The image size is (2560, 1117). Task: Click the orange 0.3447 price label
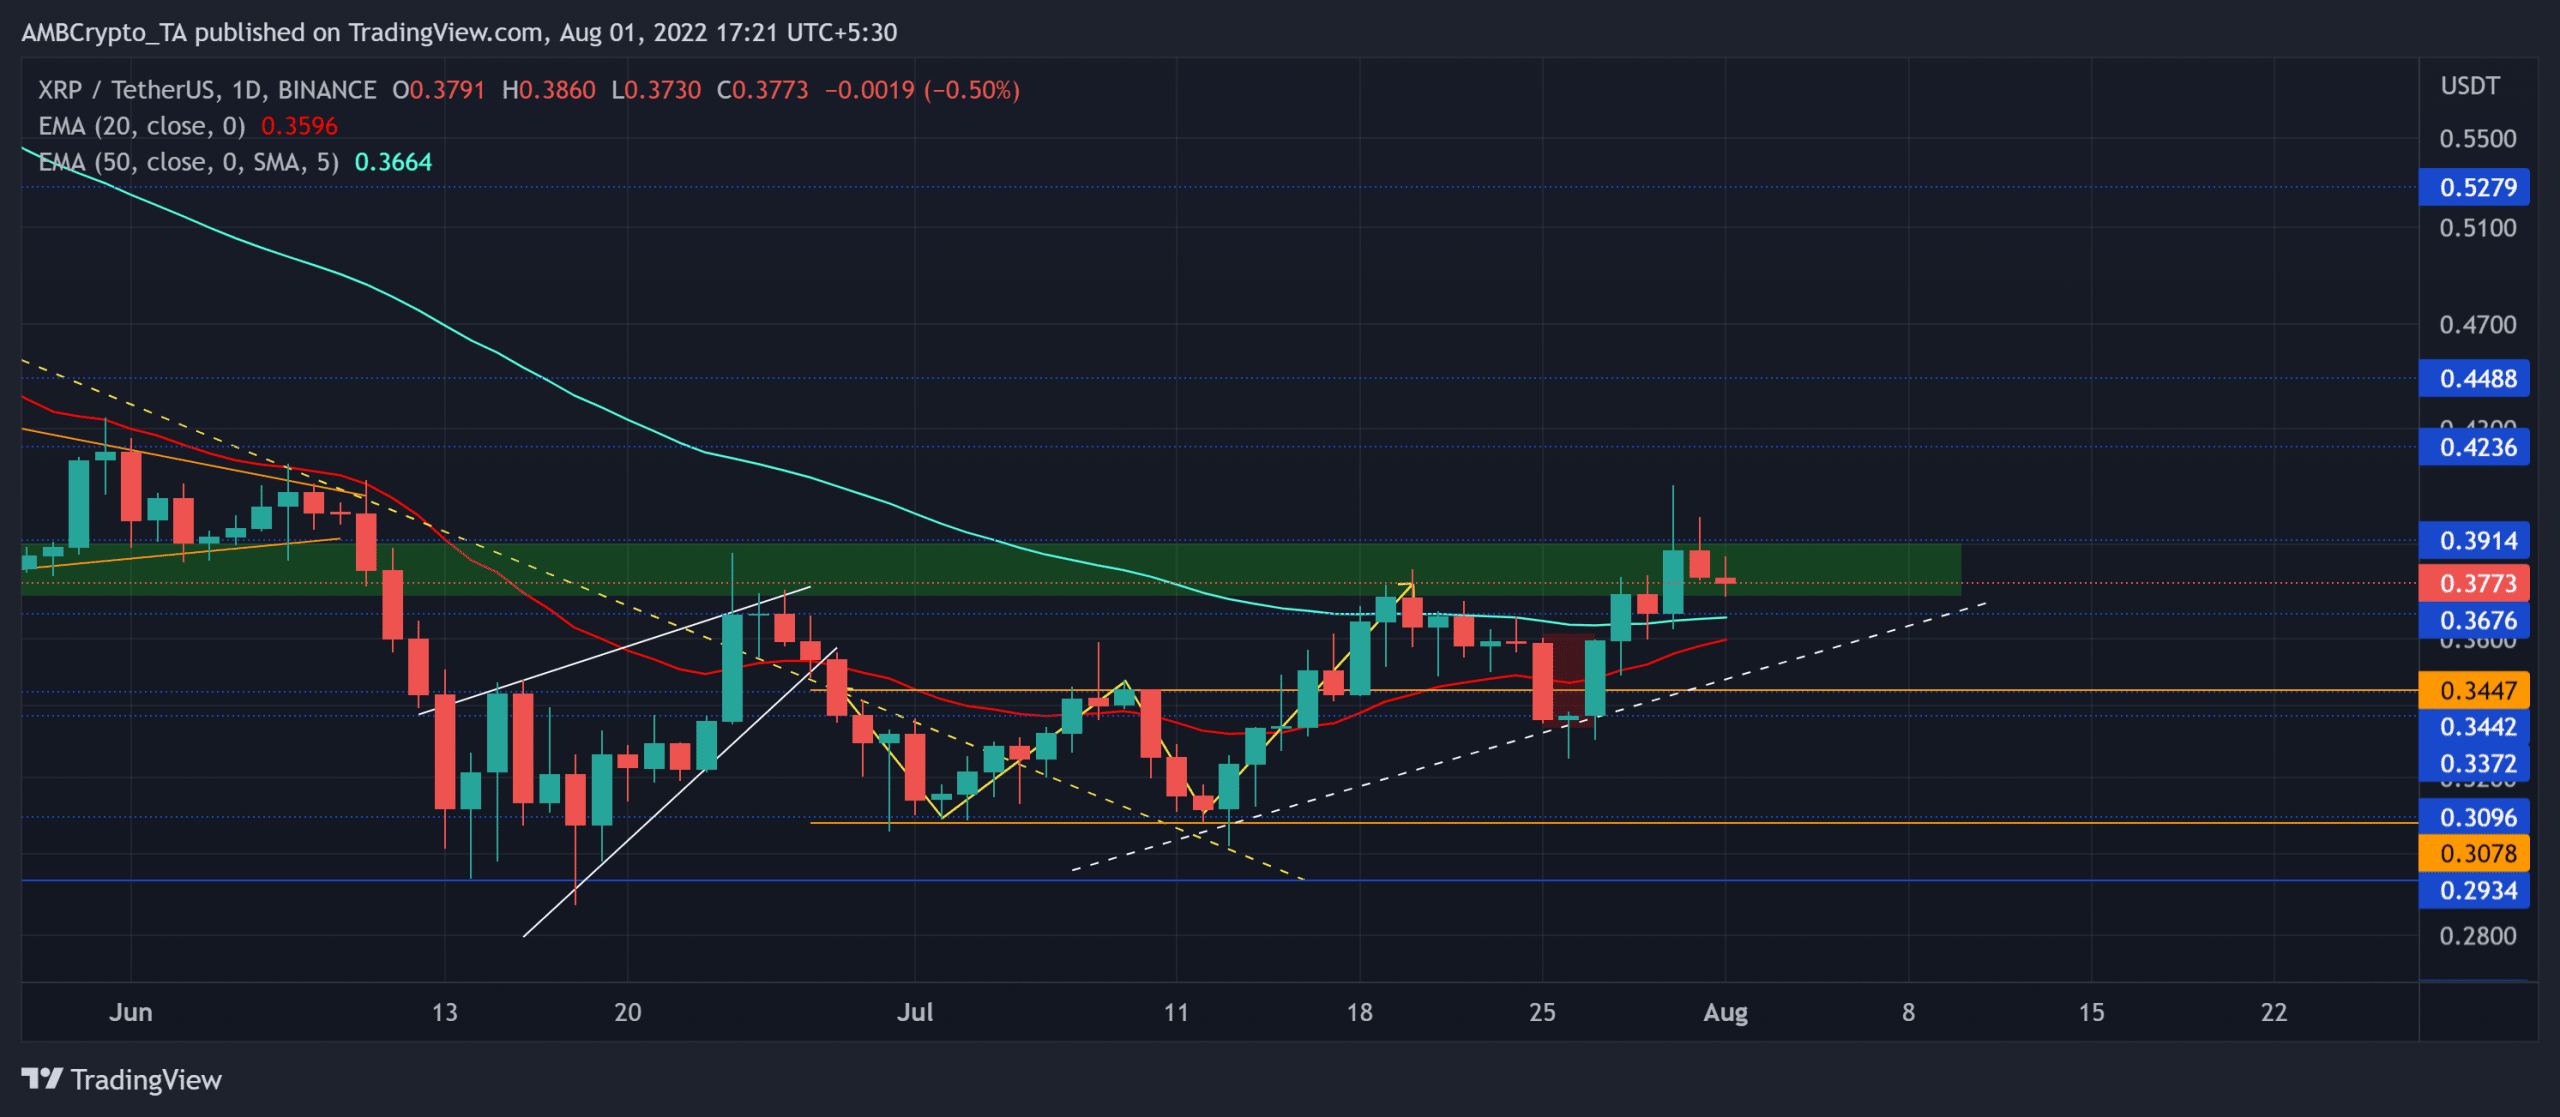[2474, 690]
